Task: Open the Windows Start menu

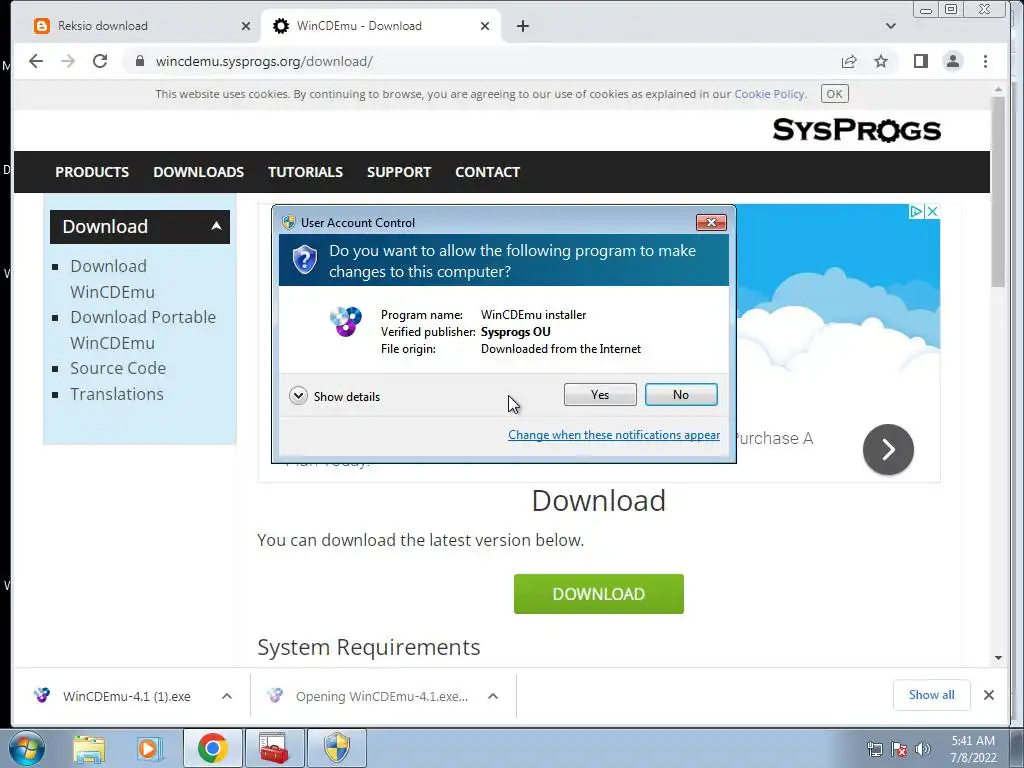Action: pos(27,748)
